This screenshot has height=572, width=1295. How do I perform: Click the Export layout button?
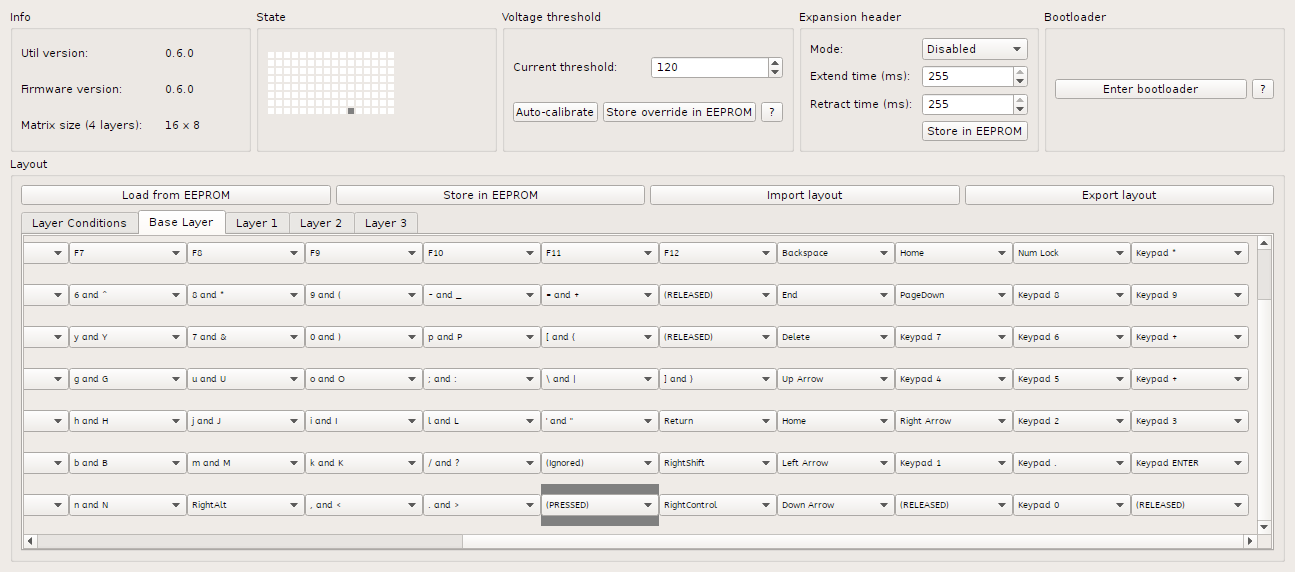[x=1119, y=195]
